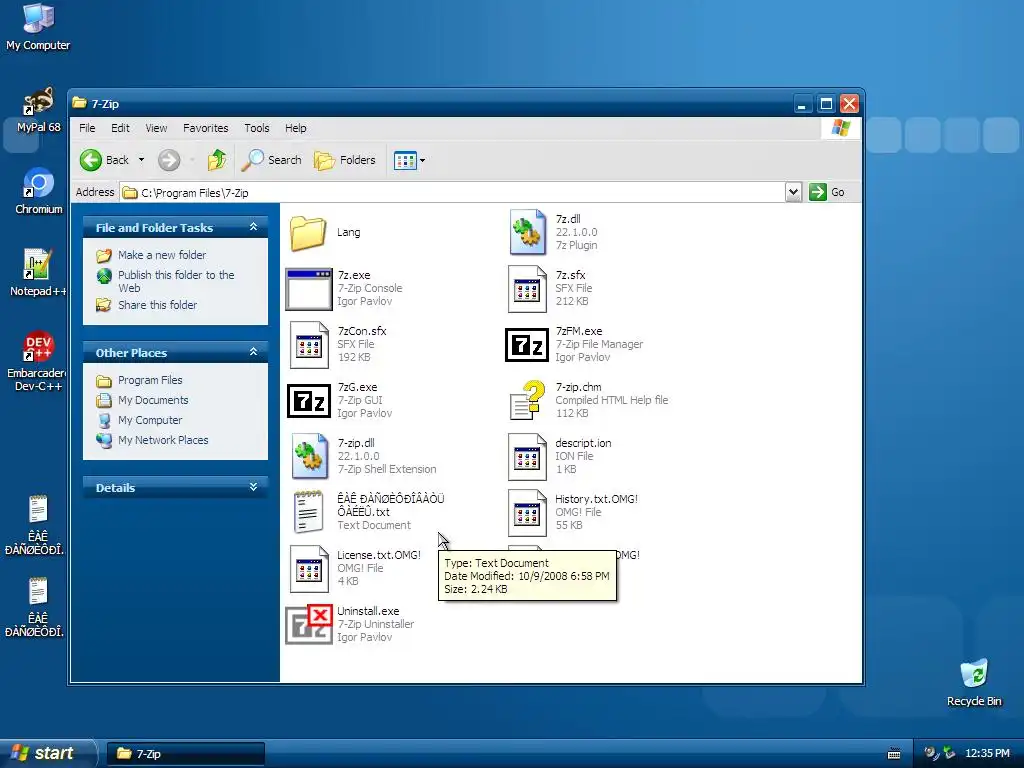Go to My Documents in Other Places
Viewport: 1024px width, 768px height.
[x=153, y=400]
